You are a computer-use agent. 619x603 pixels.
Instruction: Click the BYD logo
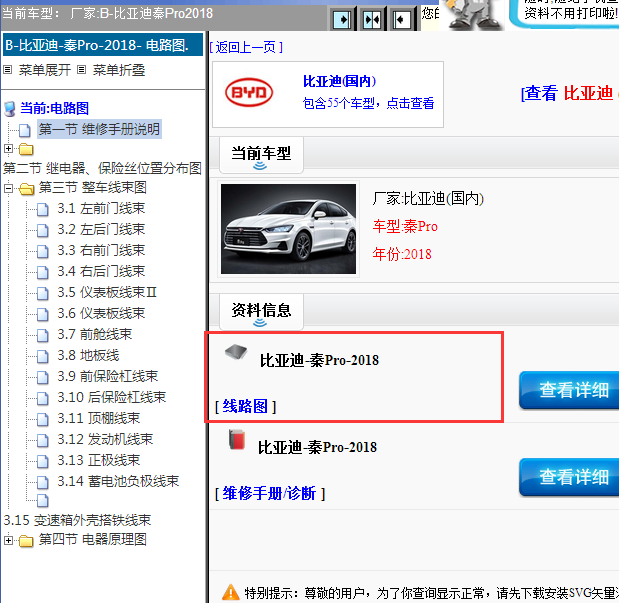249,92
